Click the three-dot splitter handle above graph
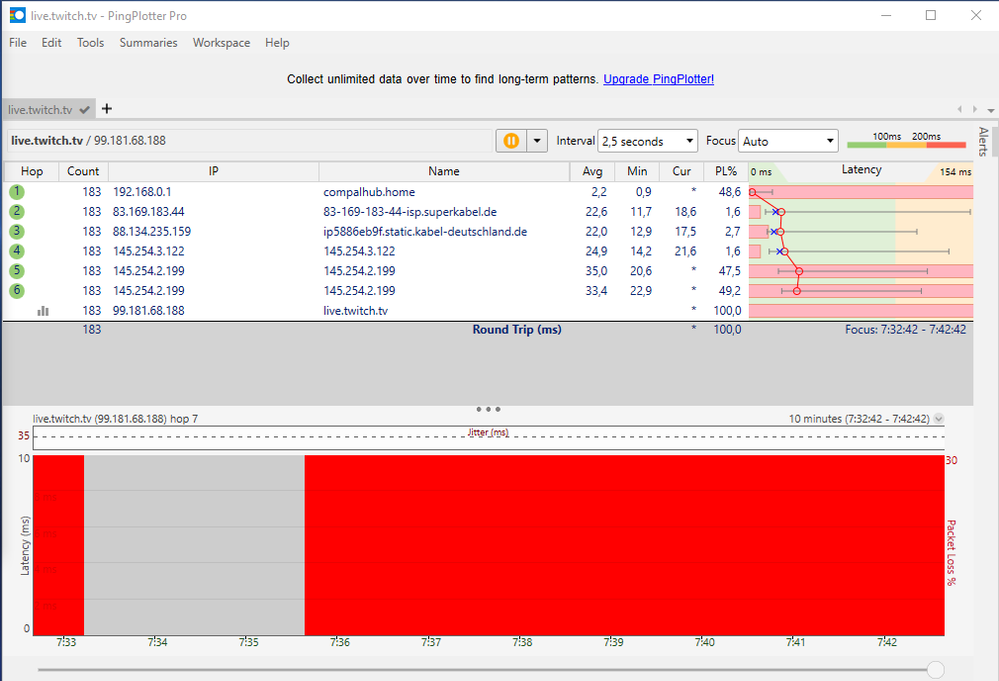The height and width of the screenshot is (681, 999). [488, 409]
